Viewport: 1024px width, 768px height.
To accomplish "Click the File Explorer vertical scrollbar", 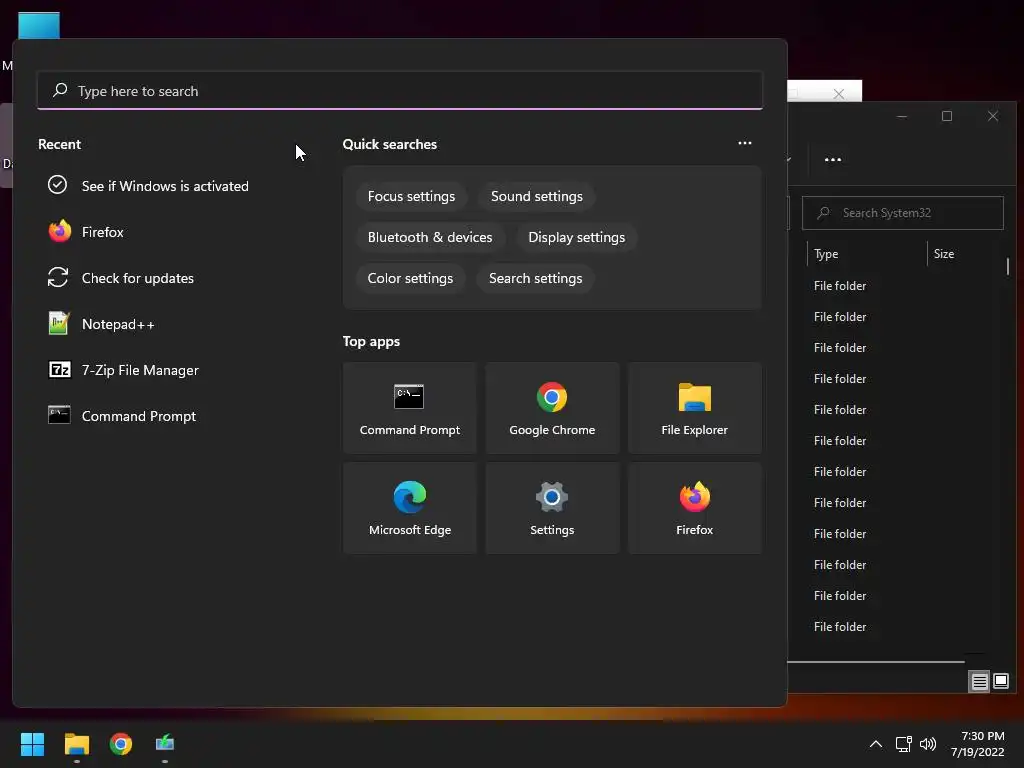I will pyautogui.click(x=1008, y=266).
